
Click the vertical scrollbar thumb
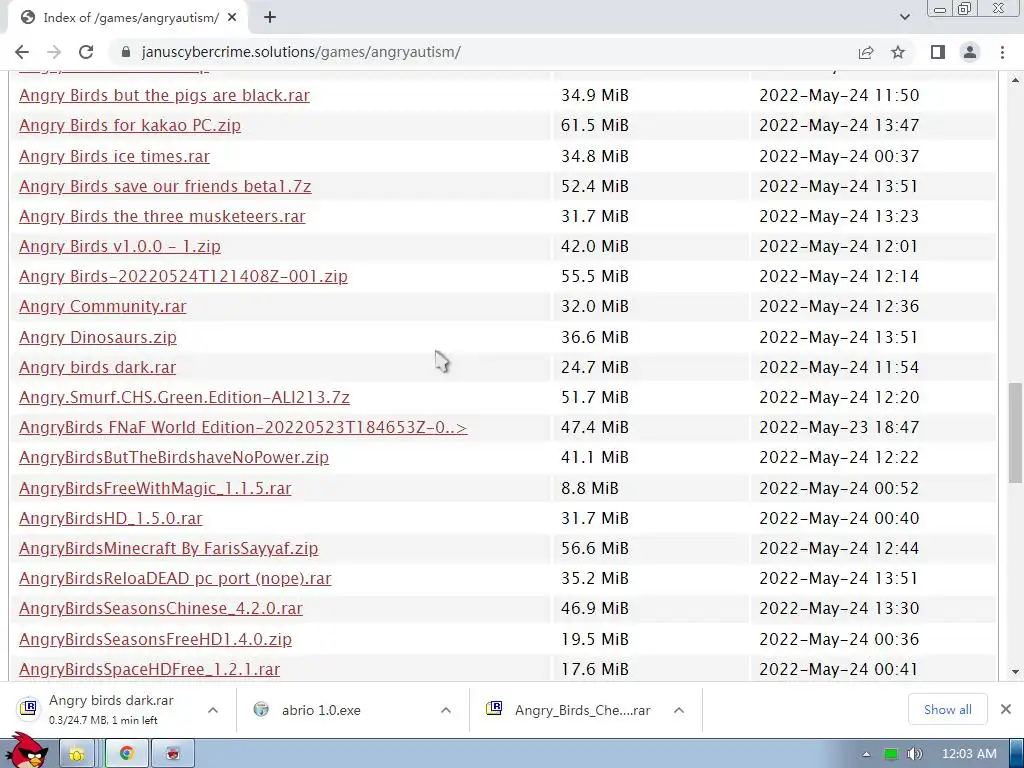(1015, 433)
